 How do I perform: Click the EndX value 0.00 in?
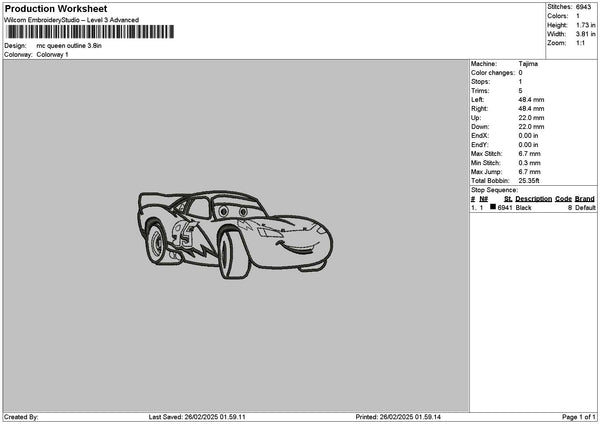click(x=528, y=136)
